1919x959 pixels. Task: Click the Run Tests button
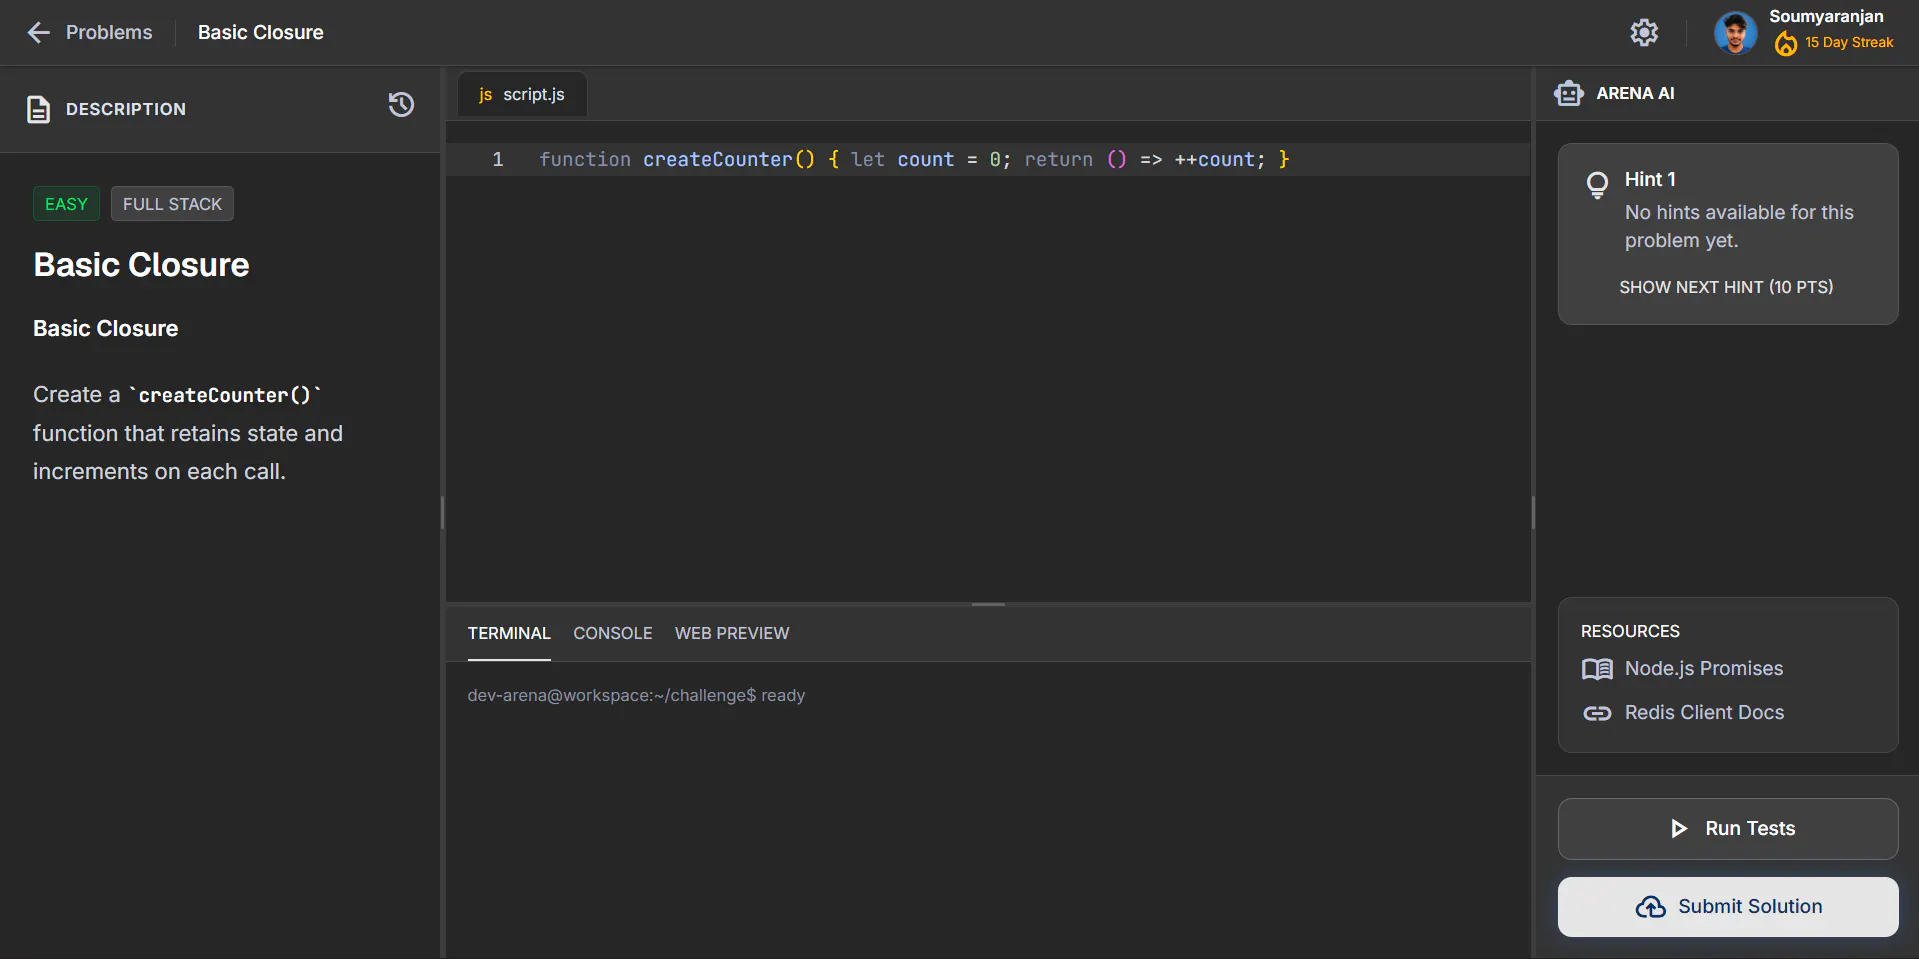click(x=1728, y=829)
